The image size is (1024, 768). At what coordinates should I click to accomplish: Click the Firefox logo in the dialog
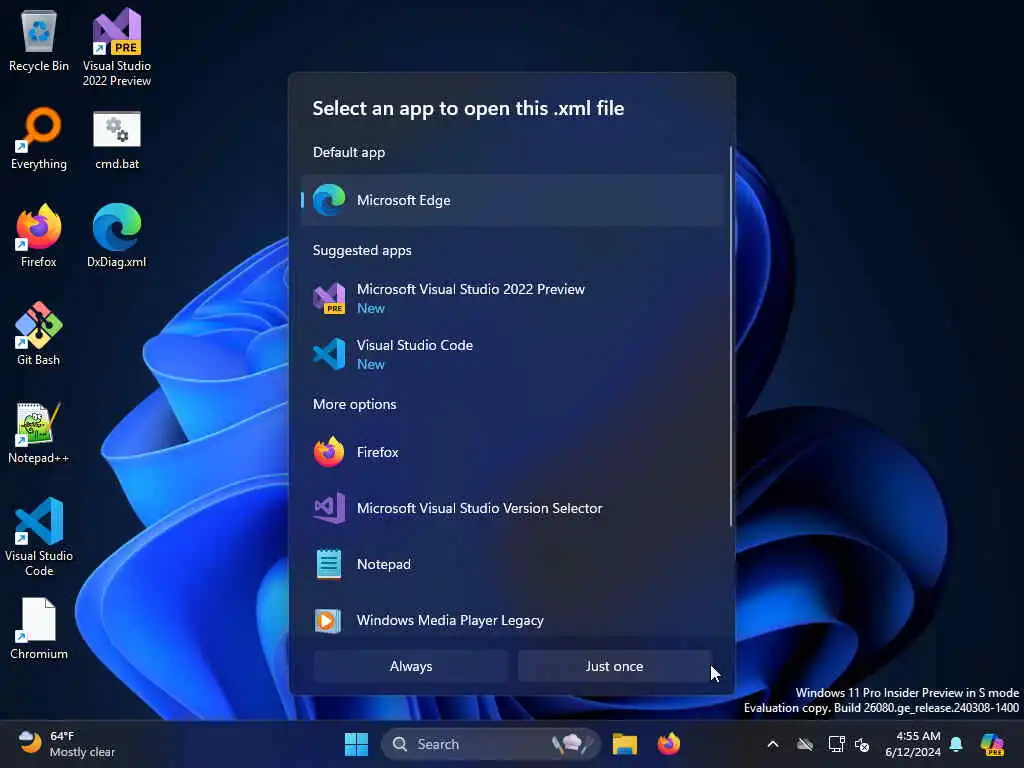click(329, 451)
